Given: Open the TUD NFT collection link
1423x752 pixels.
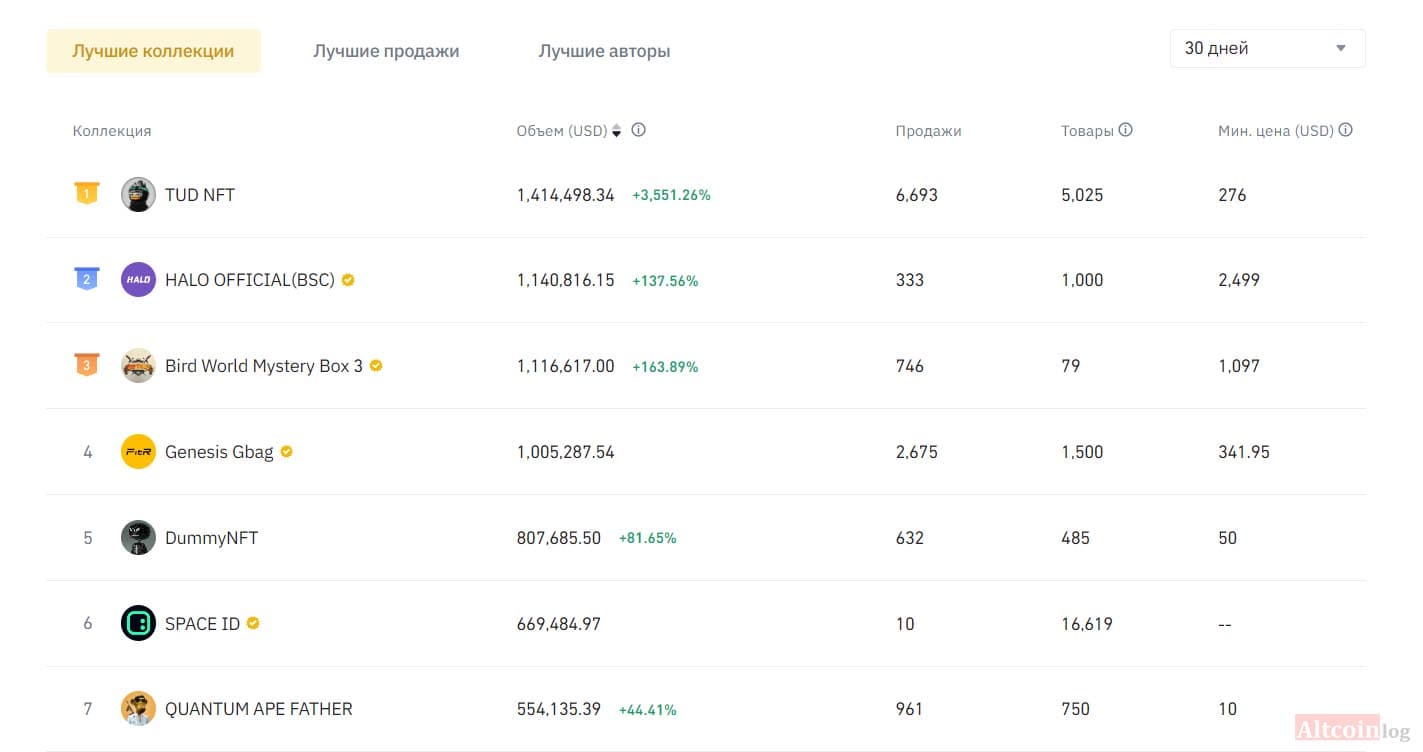Looking at the screenshot, I should [x=200, y=195].
